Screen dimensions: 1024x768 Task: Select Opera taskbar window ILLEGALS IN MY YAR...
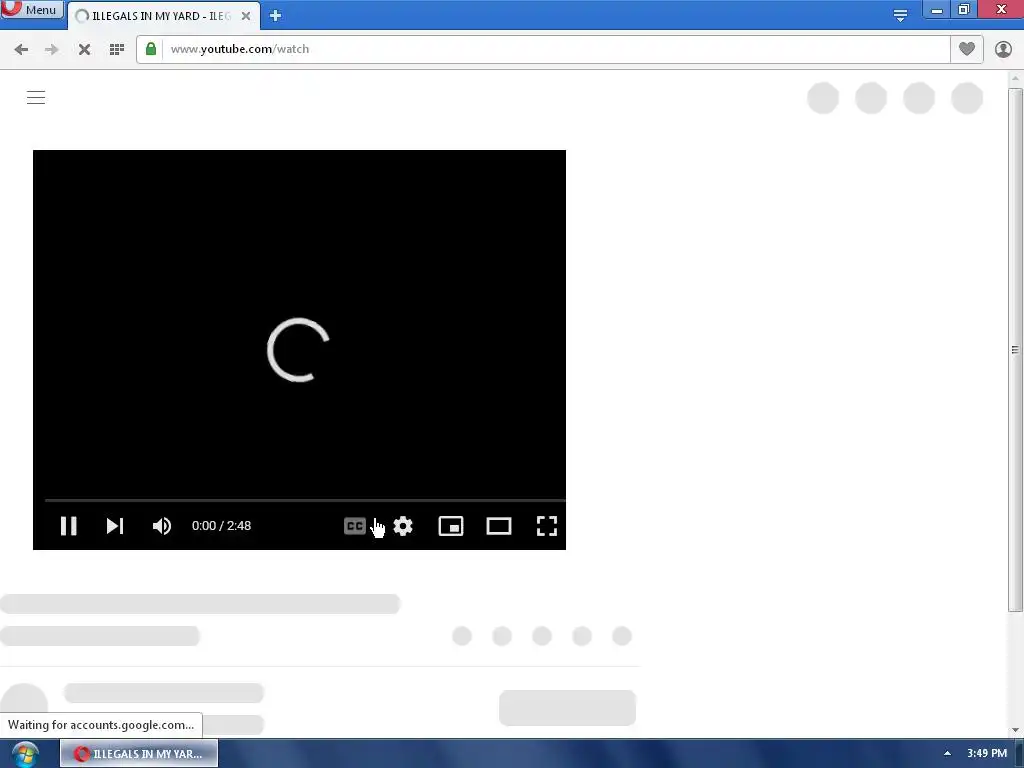click(139, 754)
